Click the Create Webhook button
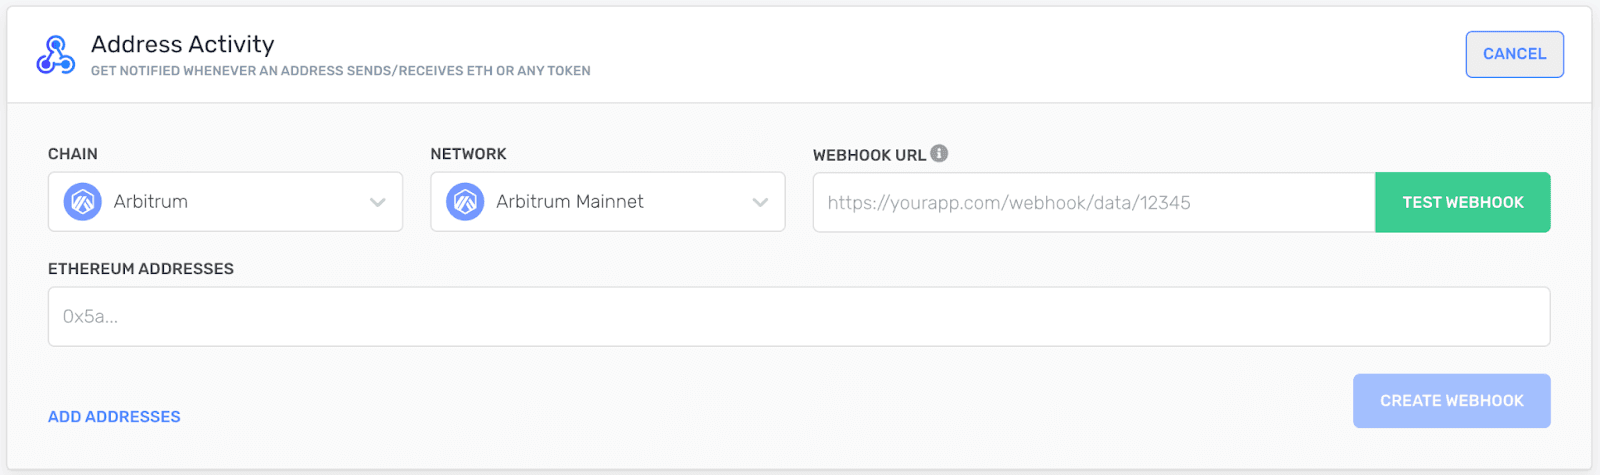 (1451, 401)
